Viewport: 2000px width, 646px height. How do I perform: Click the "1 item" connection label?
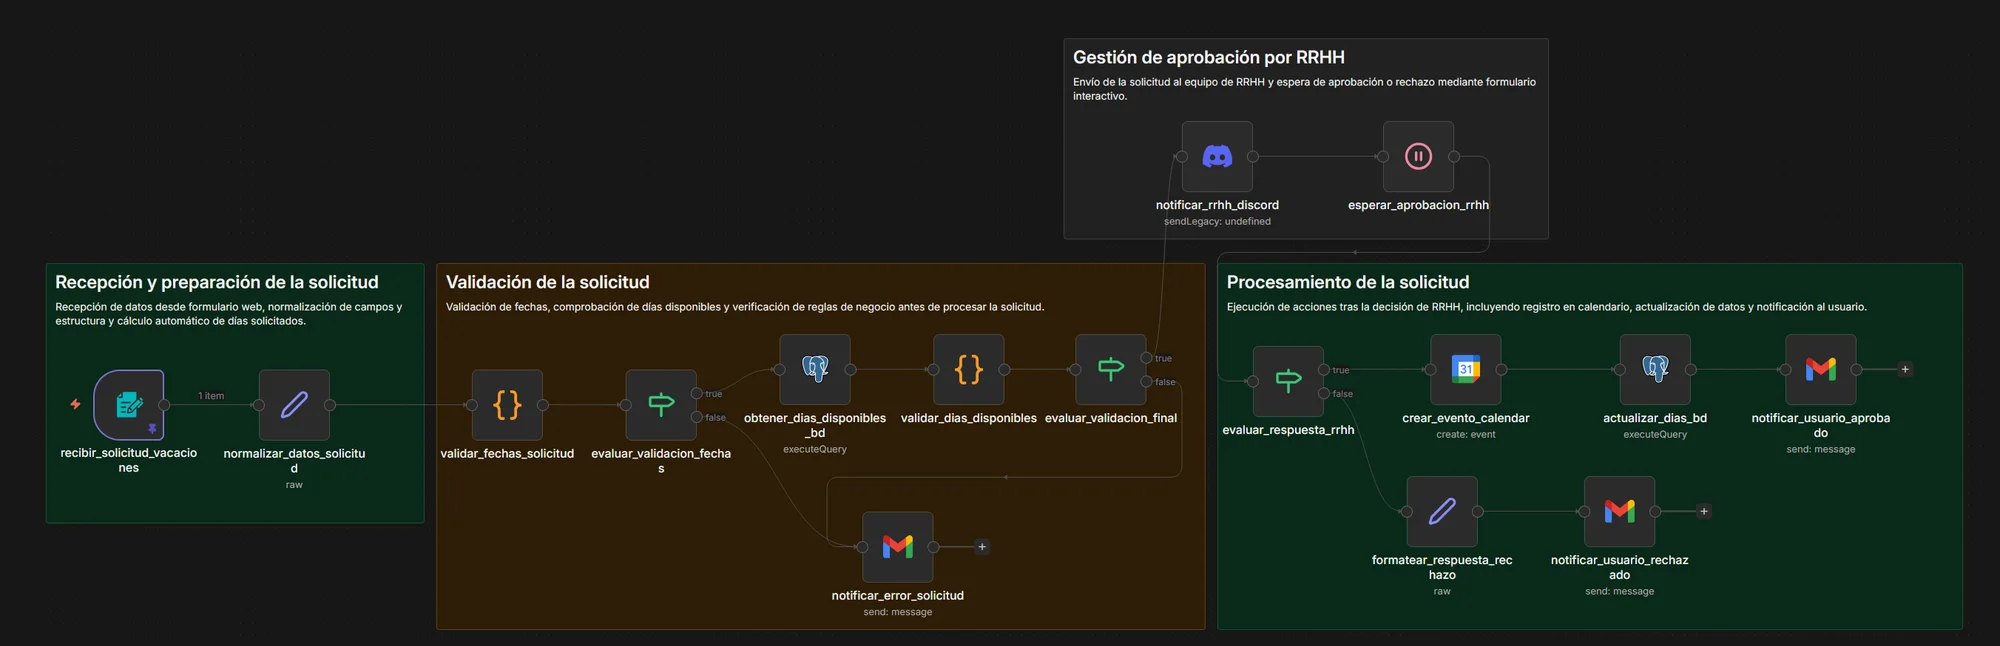pos(211,396)
